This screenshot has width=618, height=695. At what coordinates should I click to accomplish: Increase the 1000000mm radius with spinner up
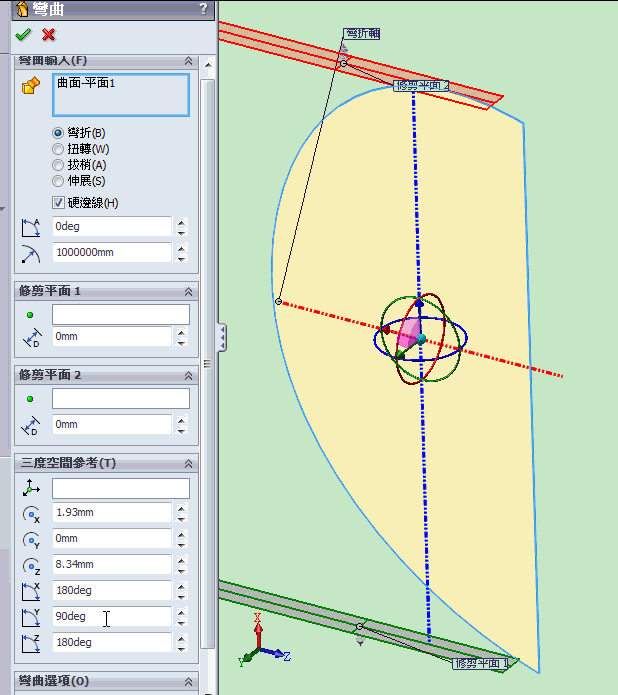click(x=181, y=249)
